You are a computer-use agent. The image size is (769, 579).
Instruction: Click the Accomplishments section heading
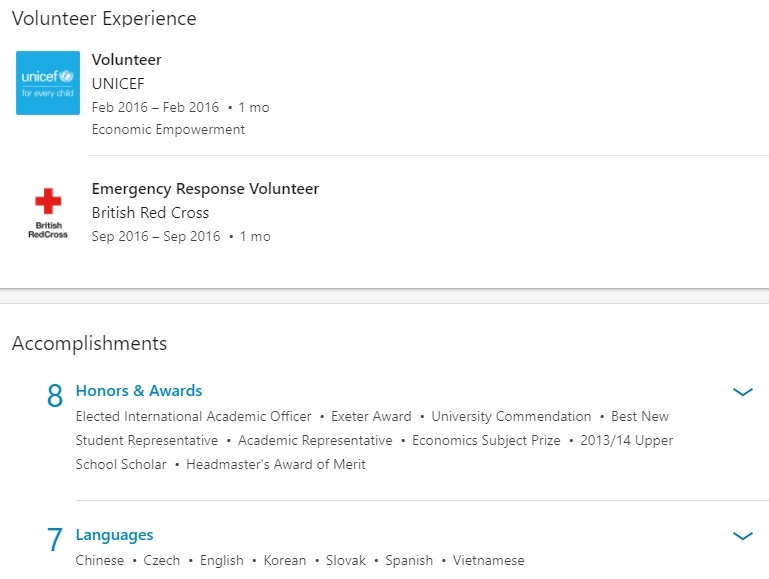coord(89,344)
